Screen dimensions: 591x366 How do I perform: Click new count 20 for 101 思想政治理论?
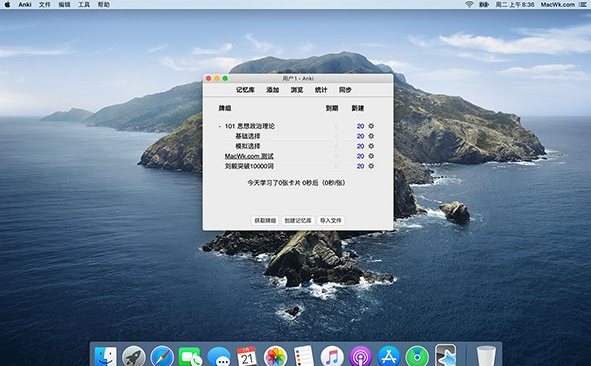pos(361,126)
